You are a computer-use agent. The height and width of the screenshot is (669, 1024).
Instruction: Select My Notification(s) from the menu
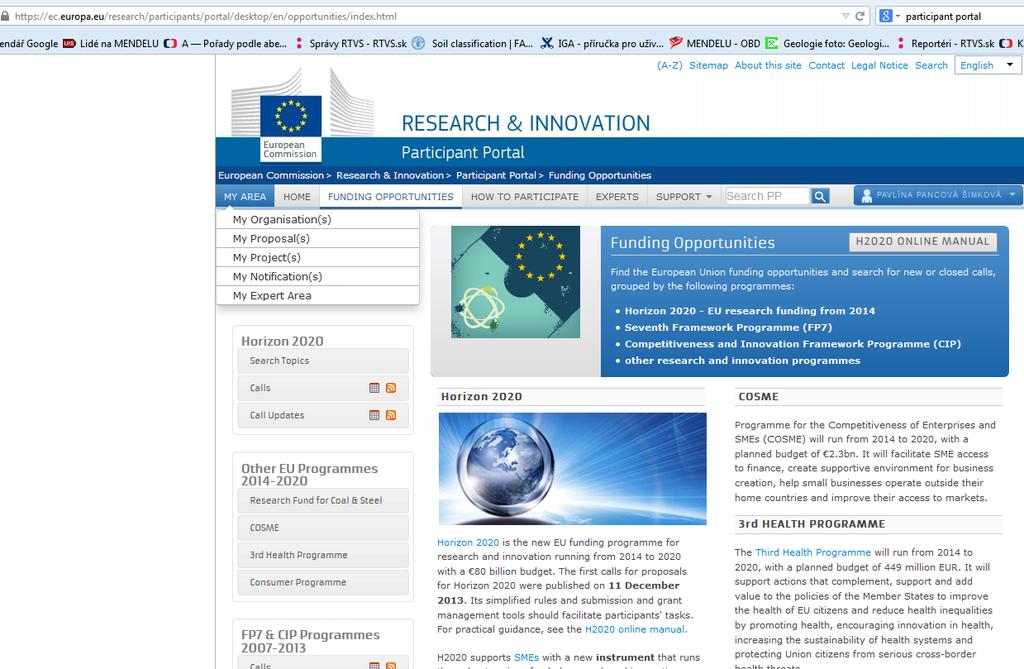[317, 276]
